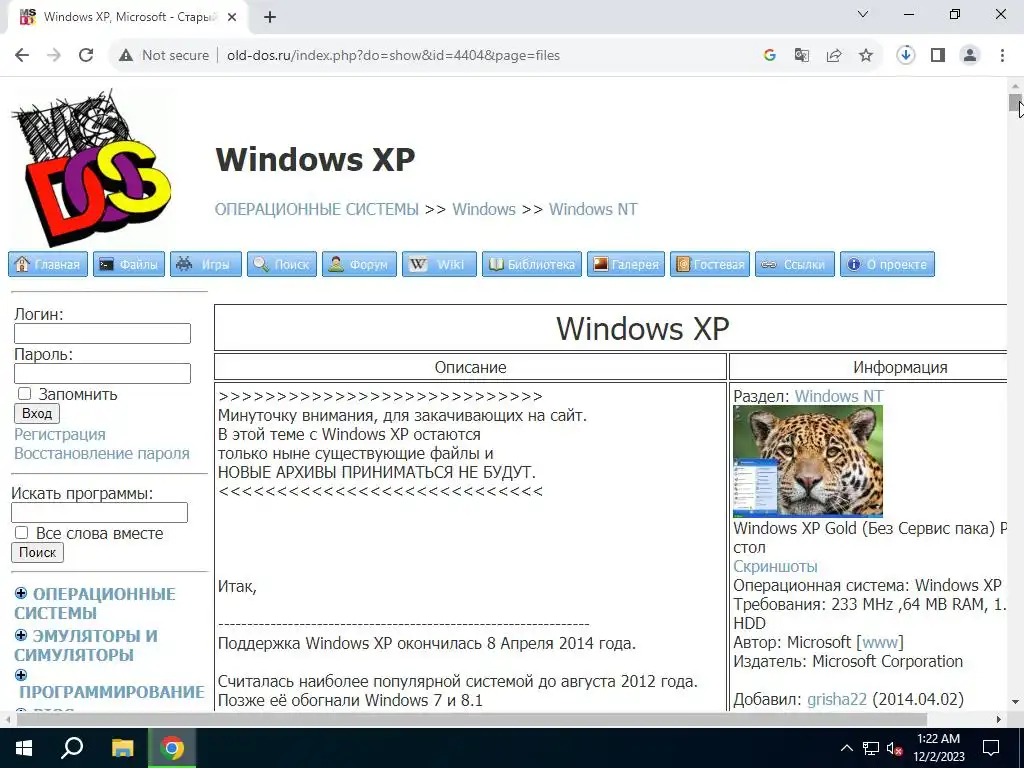Open the notification center icon
The height and width of the screenshot is (768, 1024).
point(991,748)
